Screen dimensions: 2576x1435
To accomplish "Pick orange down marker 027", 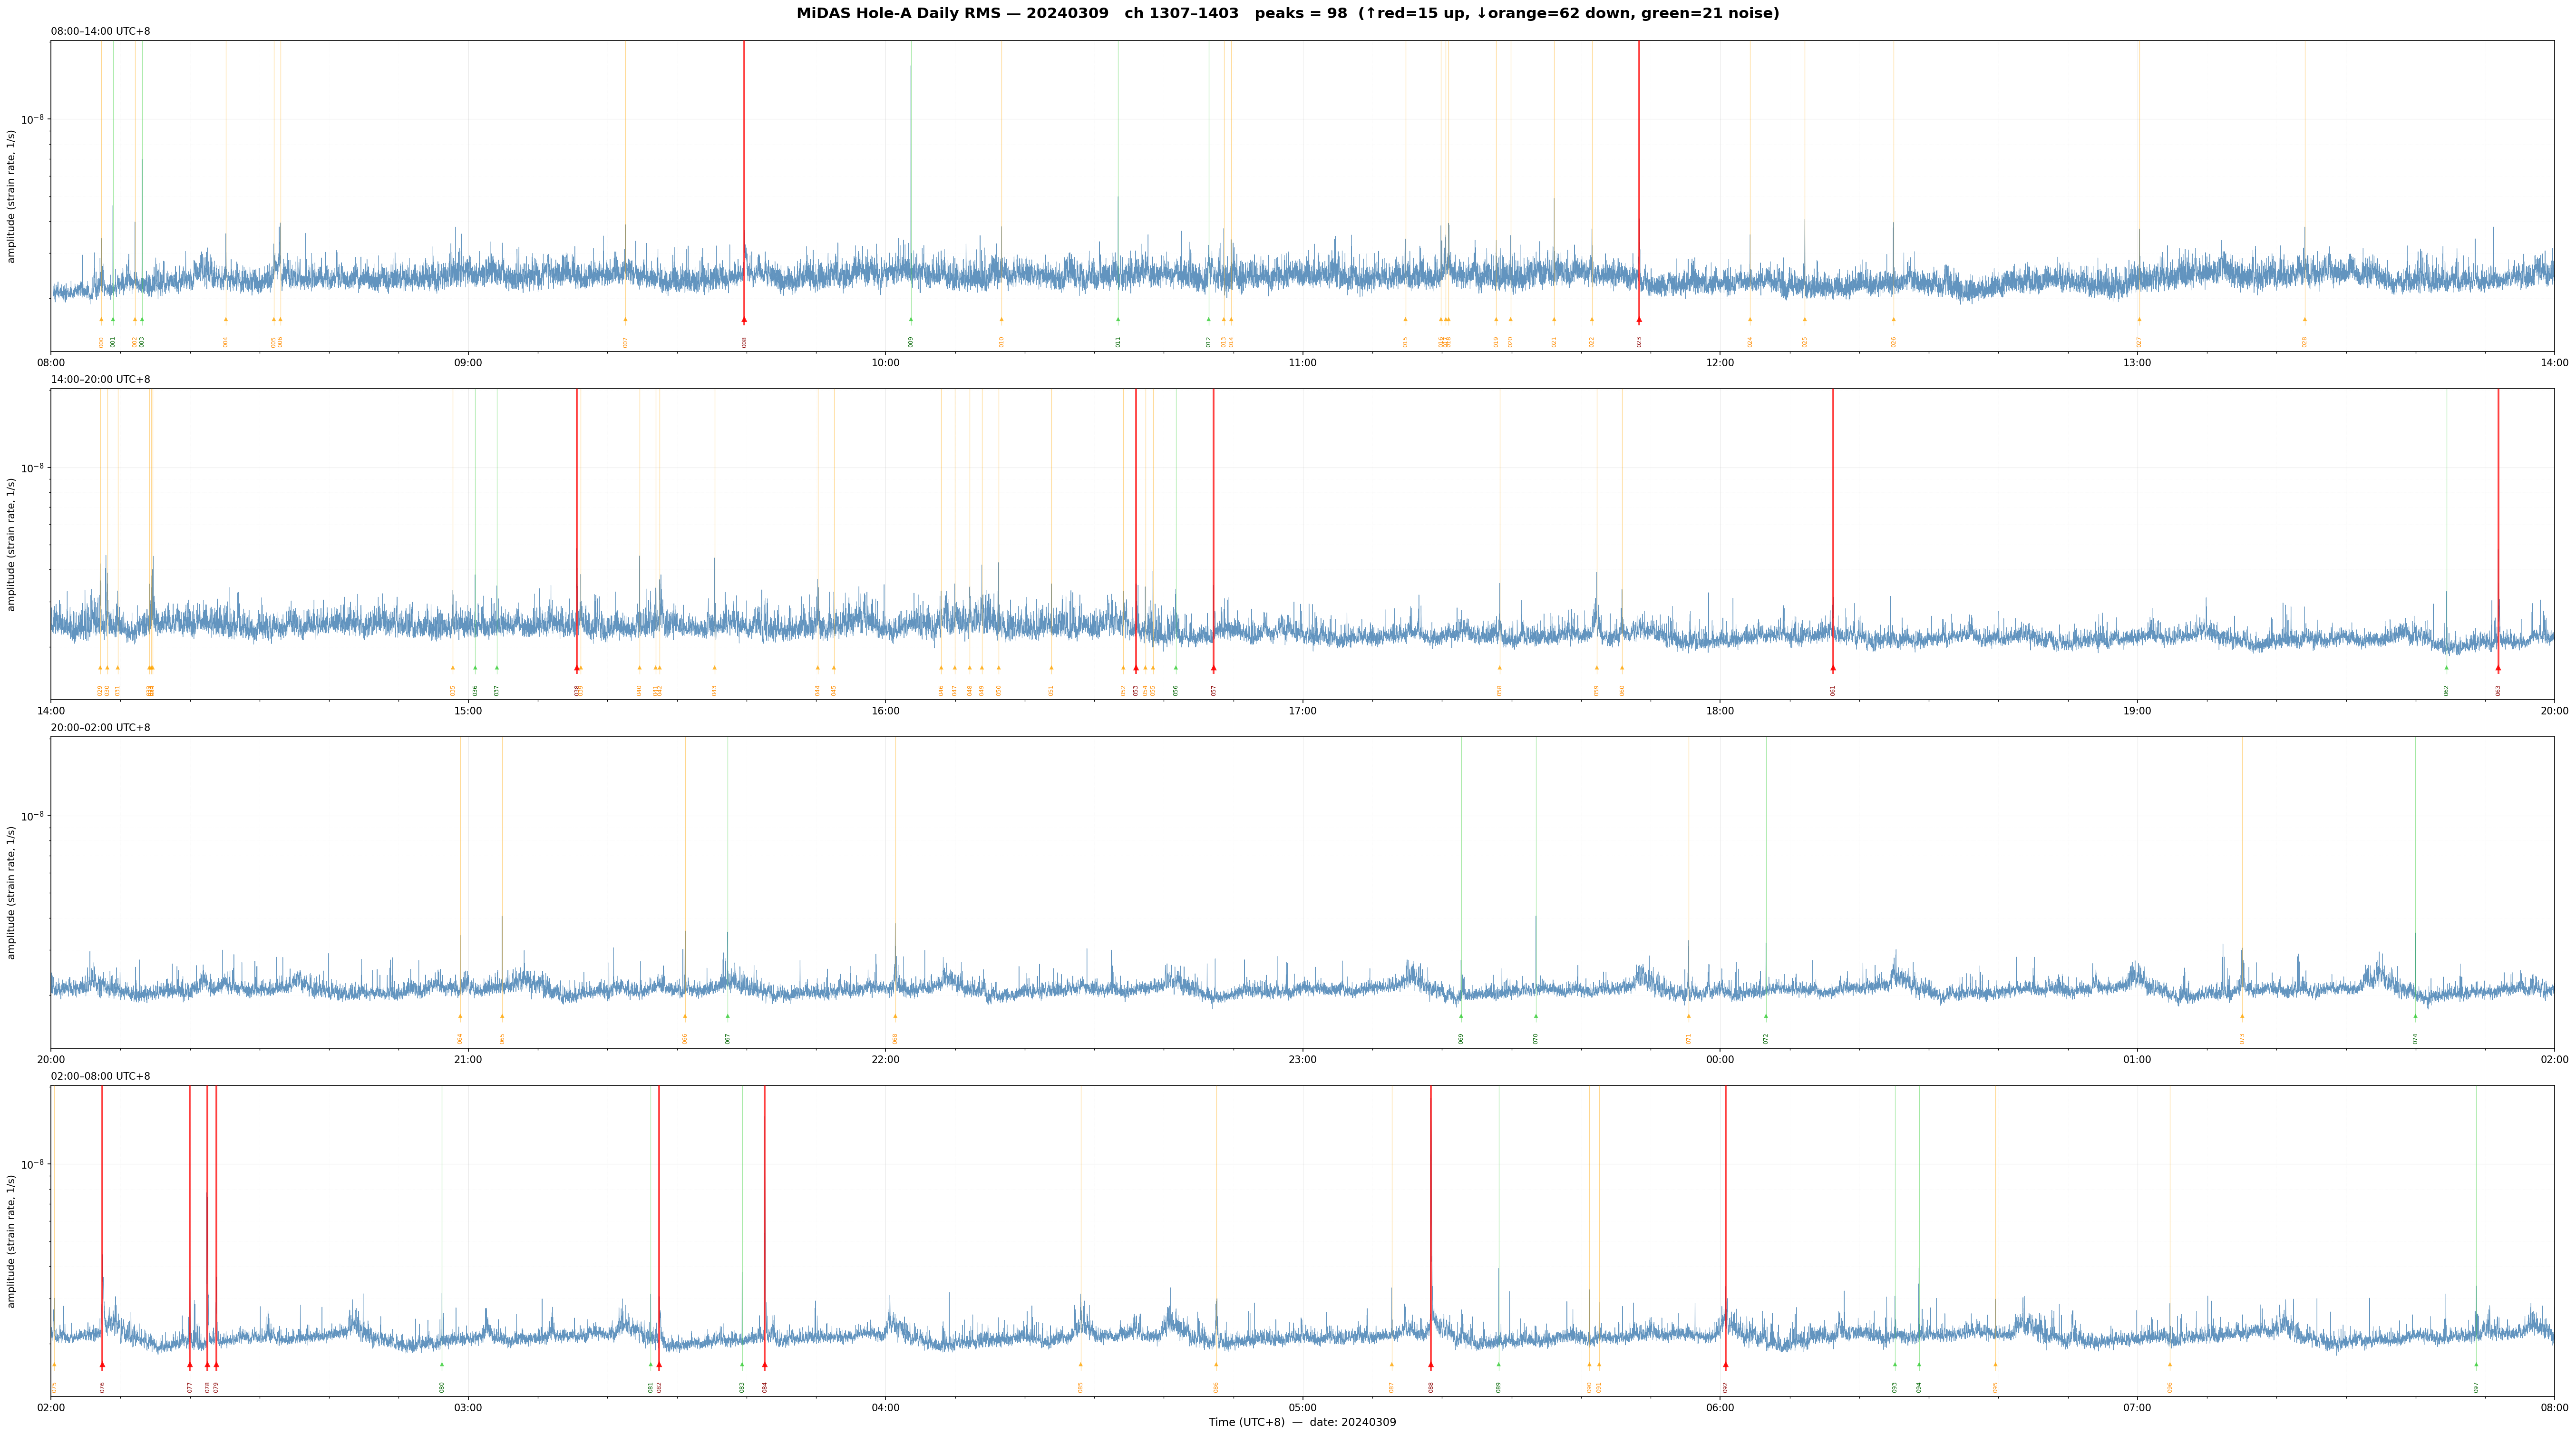I will [2140, 320].
